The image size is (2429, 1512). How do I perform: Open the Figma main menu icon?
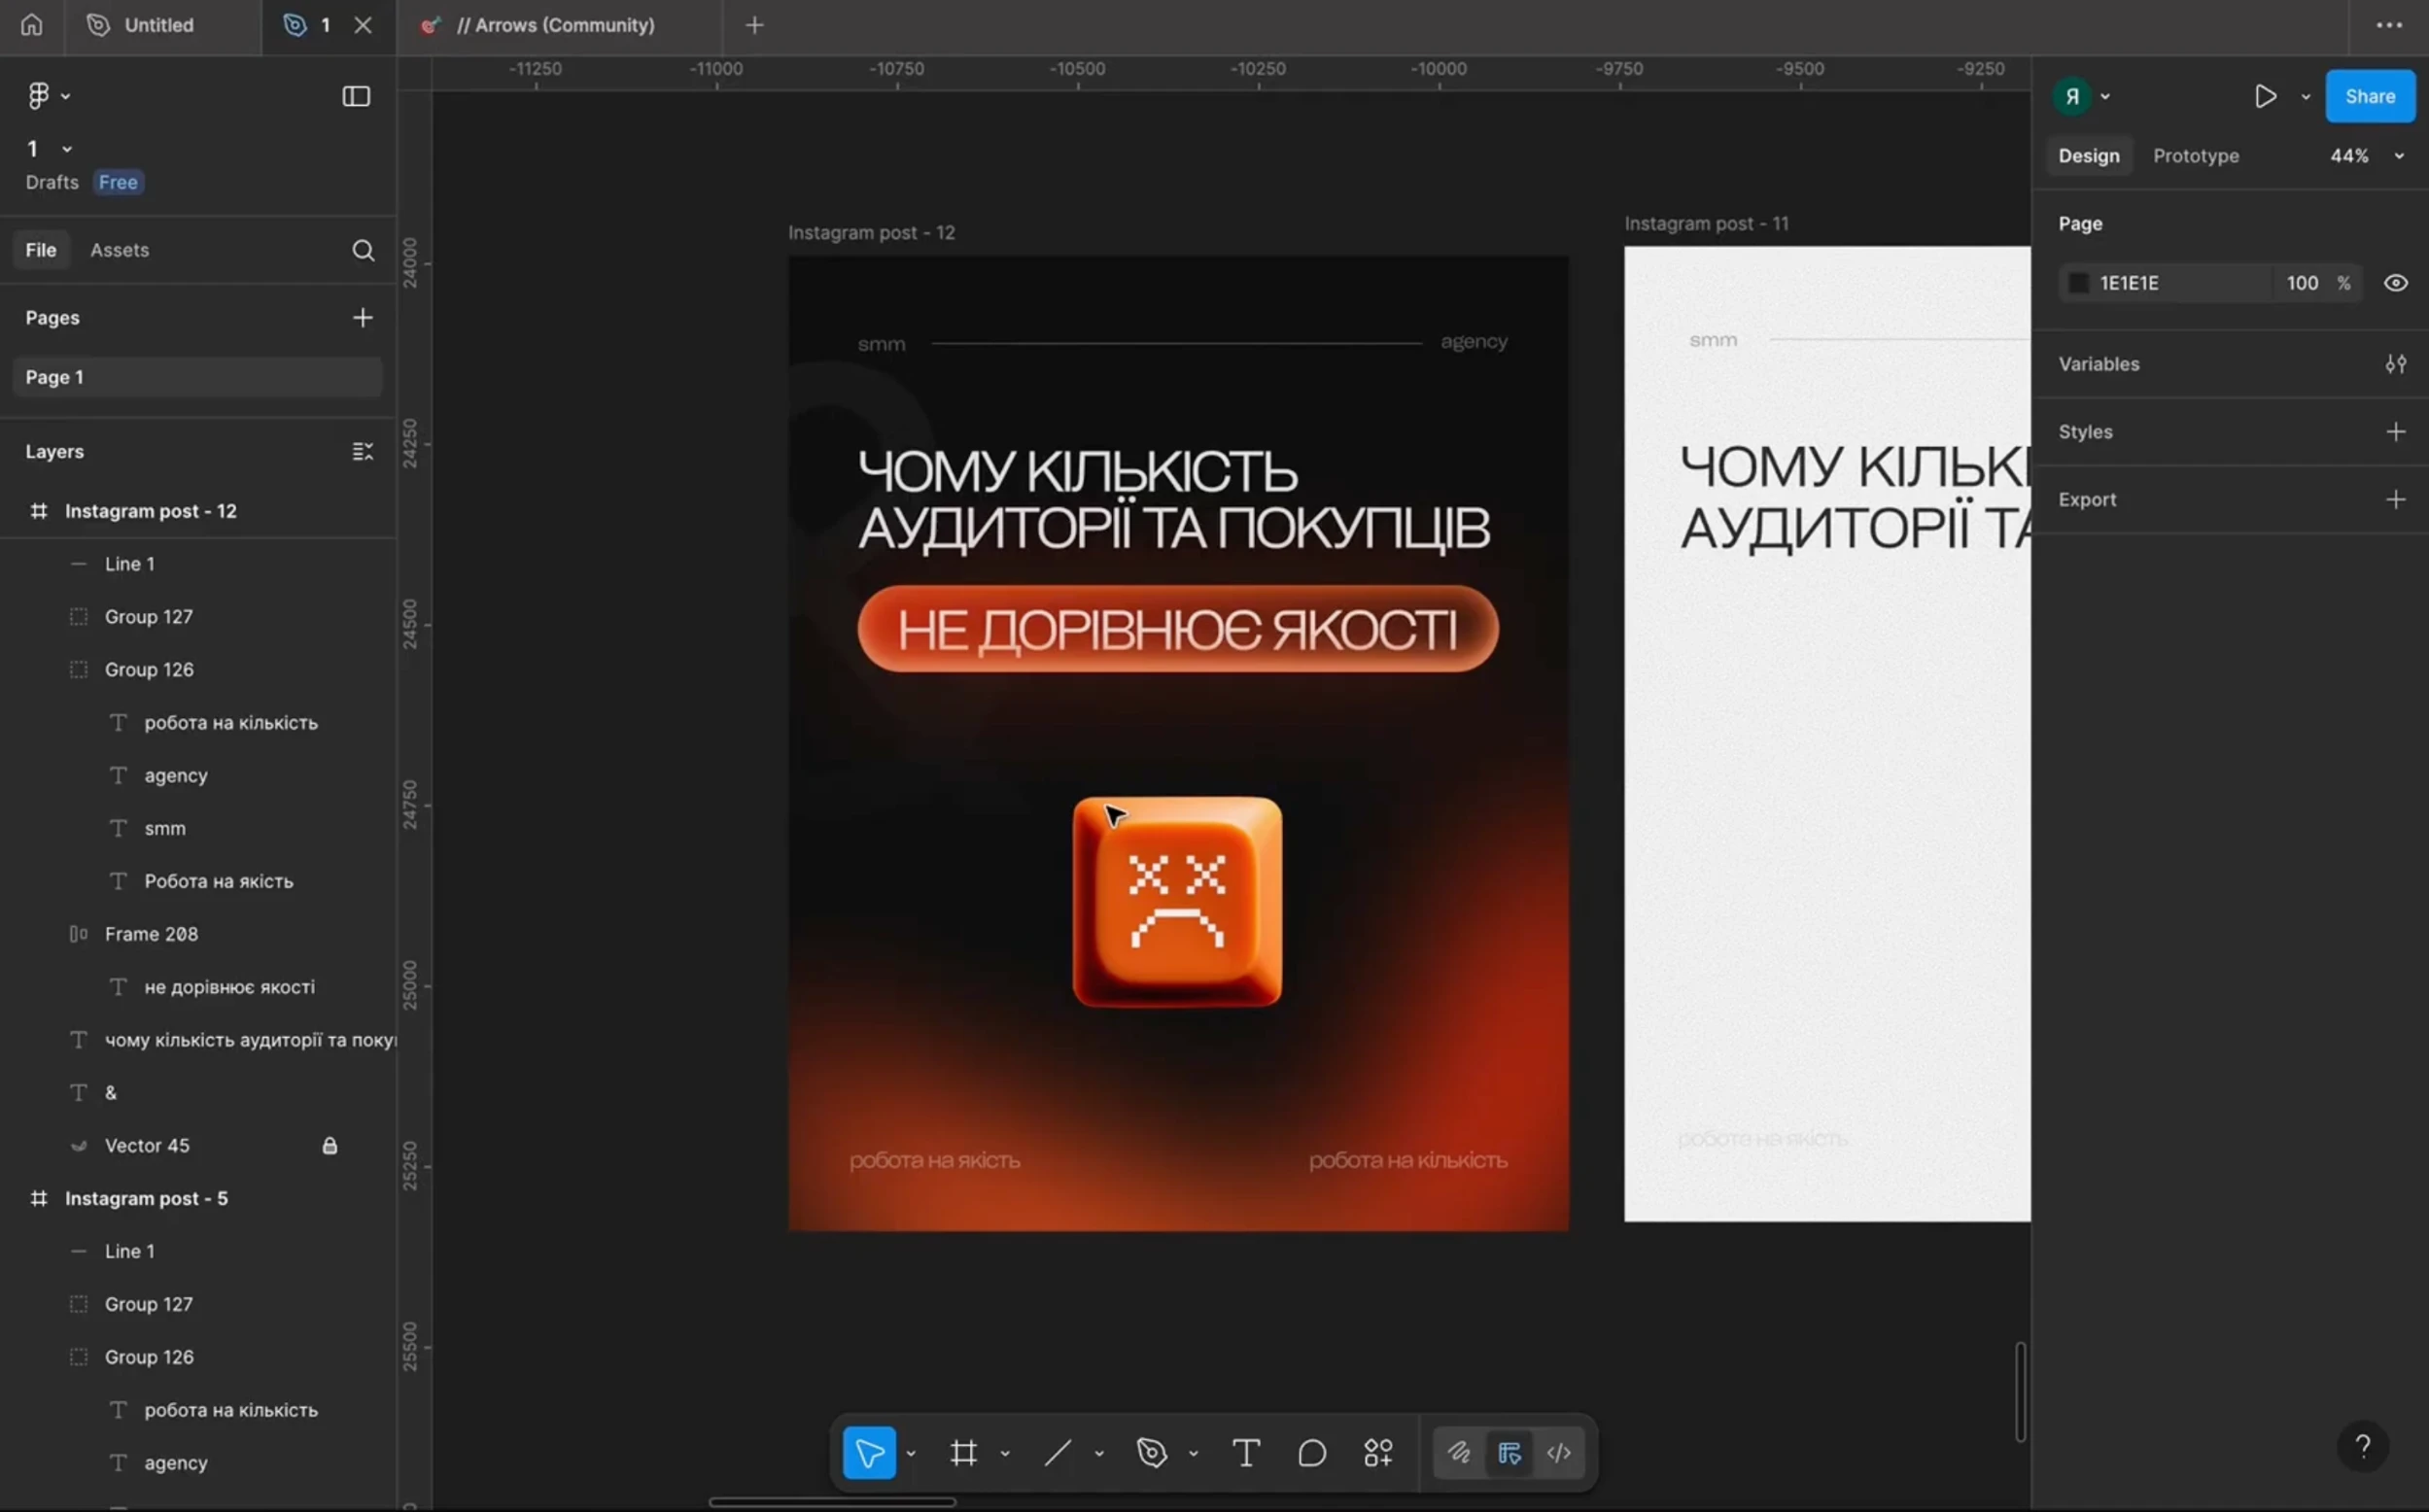coord(38,96)
